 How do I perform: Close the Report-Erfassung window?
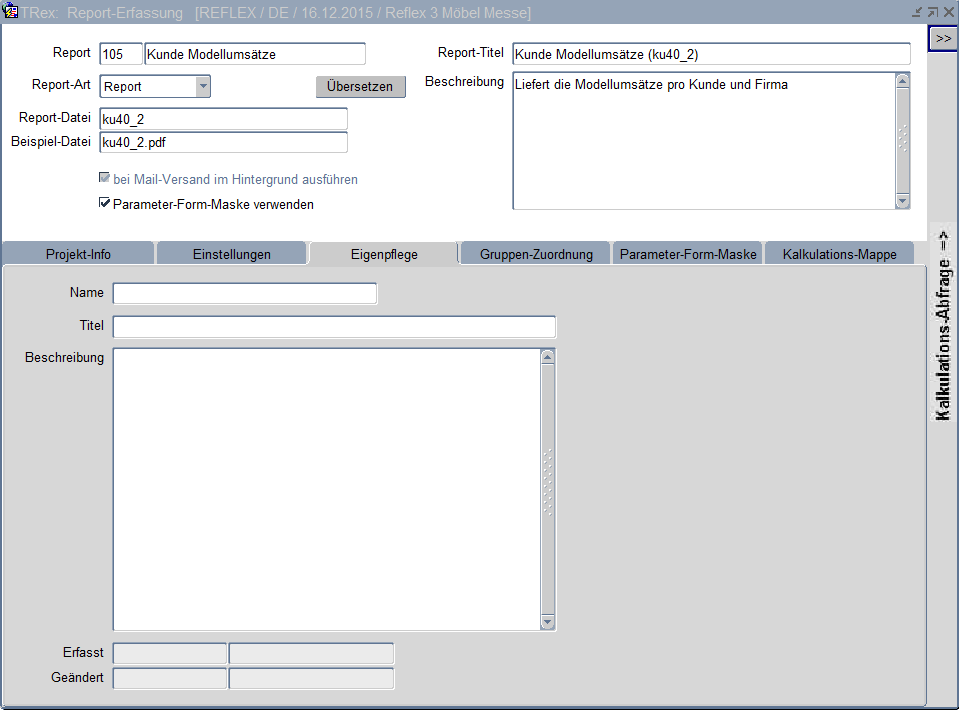pos(948,12)
